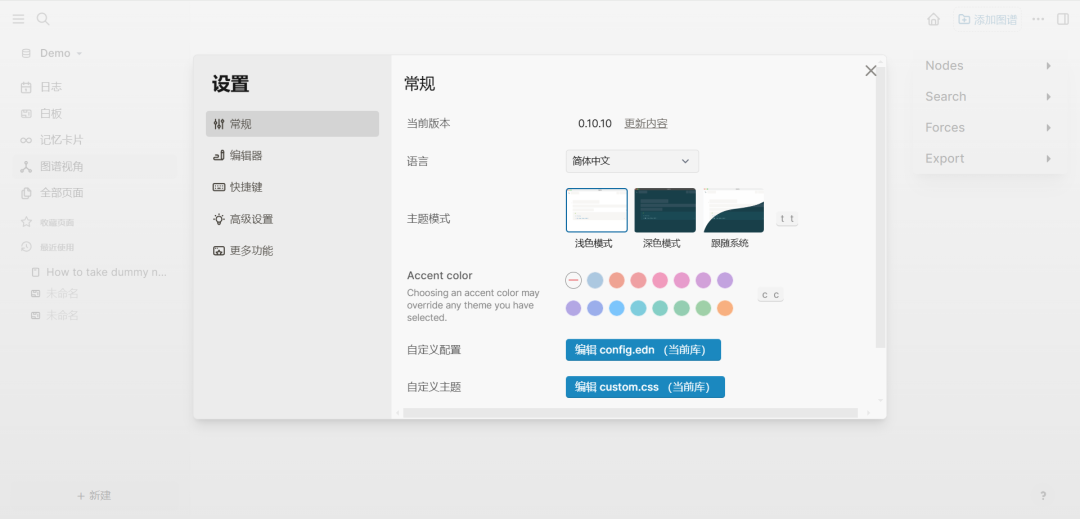The height and width of the screenshot is (519, 1080).
Task: Switch to the 编辑器 settings tab
Action: pyautogui.click(x=292, y=156)
